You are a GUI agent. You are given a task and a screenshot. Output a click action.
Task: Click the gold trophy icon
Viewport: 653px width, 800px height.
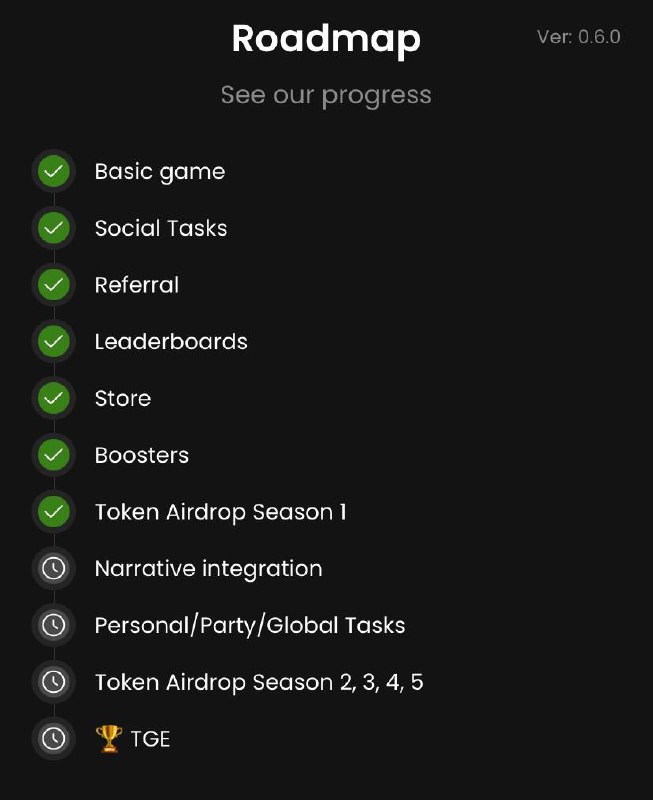109,738
